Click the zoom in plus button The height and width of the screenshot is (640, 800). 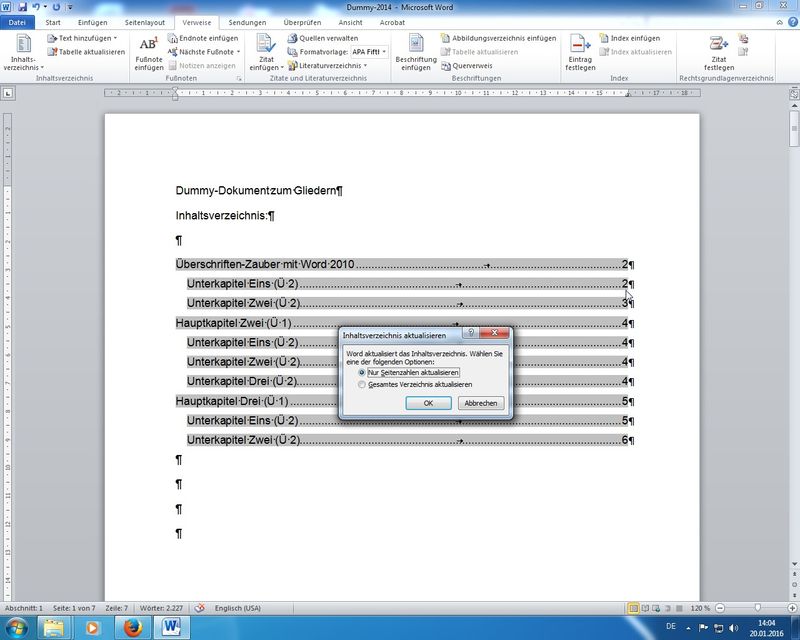(792, 608)
